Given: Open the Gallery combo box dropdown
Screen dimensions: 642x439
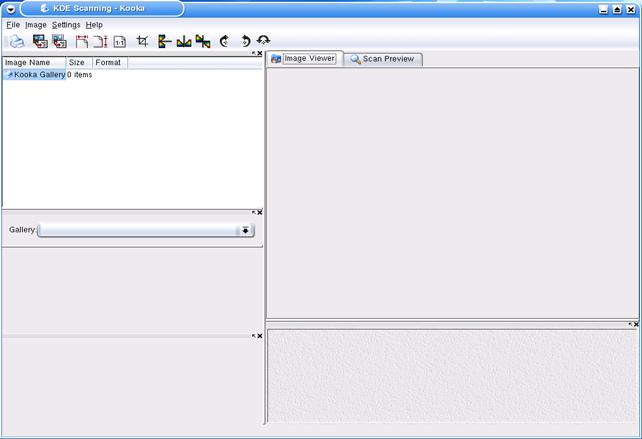Looking at the screenshot, I should pos(245,230).
